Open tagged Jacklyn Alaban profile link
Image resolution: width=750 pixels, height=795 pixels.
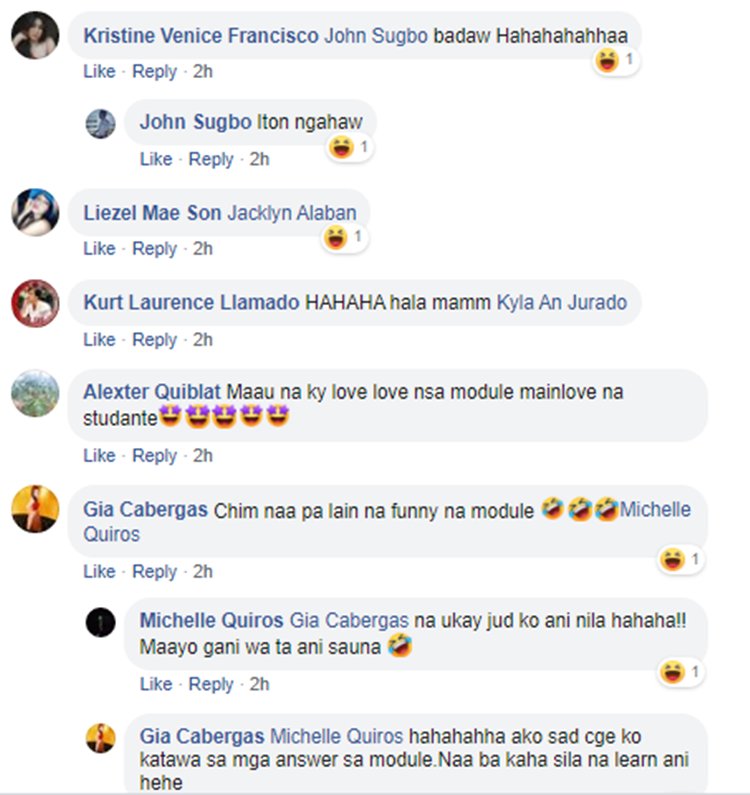(x=292, y=213)
